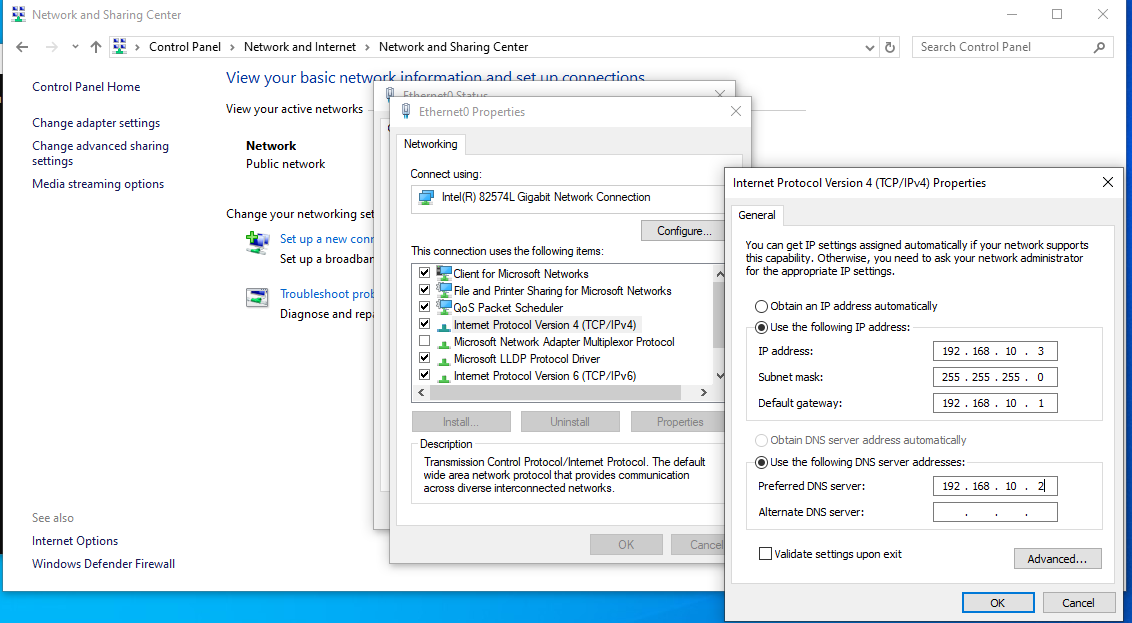1132x623 pixels.
Task: Click OK in Ethernet0 Properties
Action: pyautogui.click(x=626, y=544)
